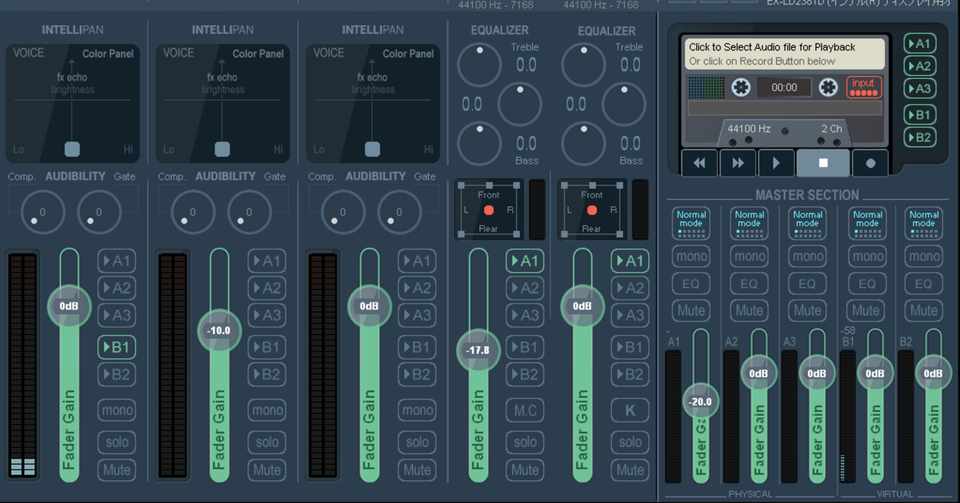
Task: Enable A1 routing on the -10.0 strip
Action: pos(266,261)
